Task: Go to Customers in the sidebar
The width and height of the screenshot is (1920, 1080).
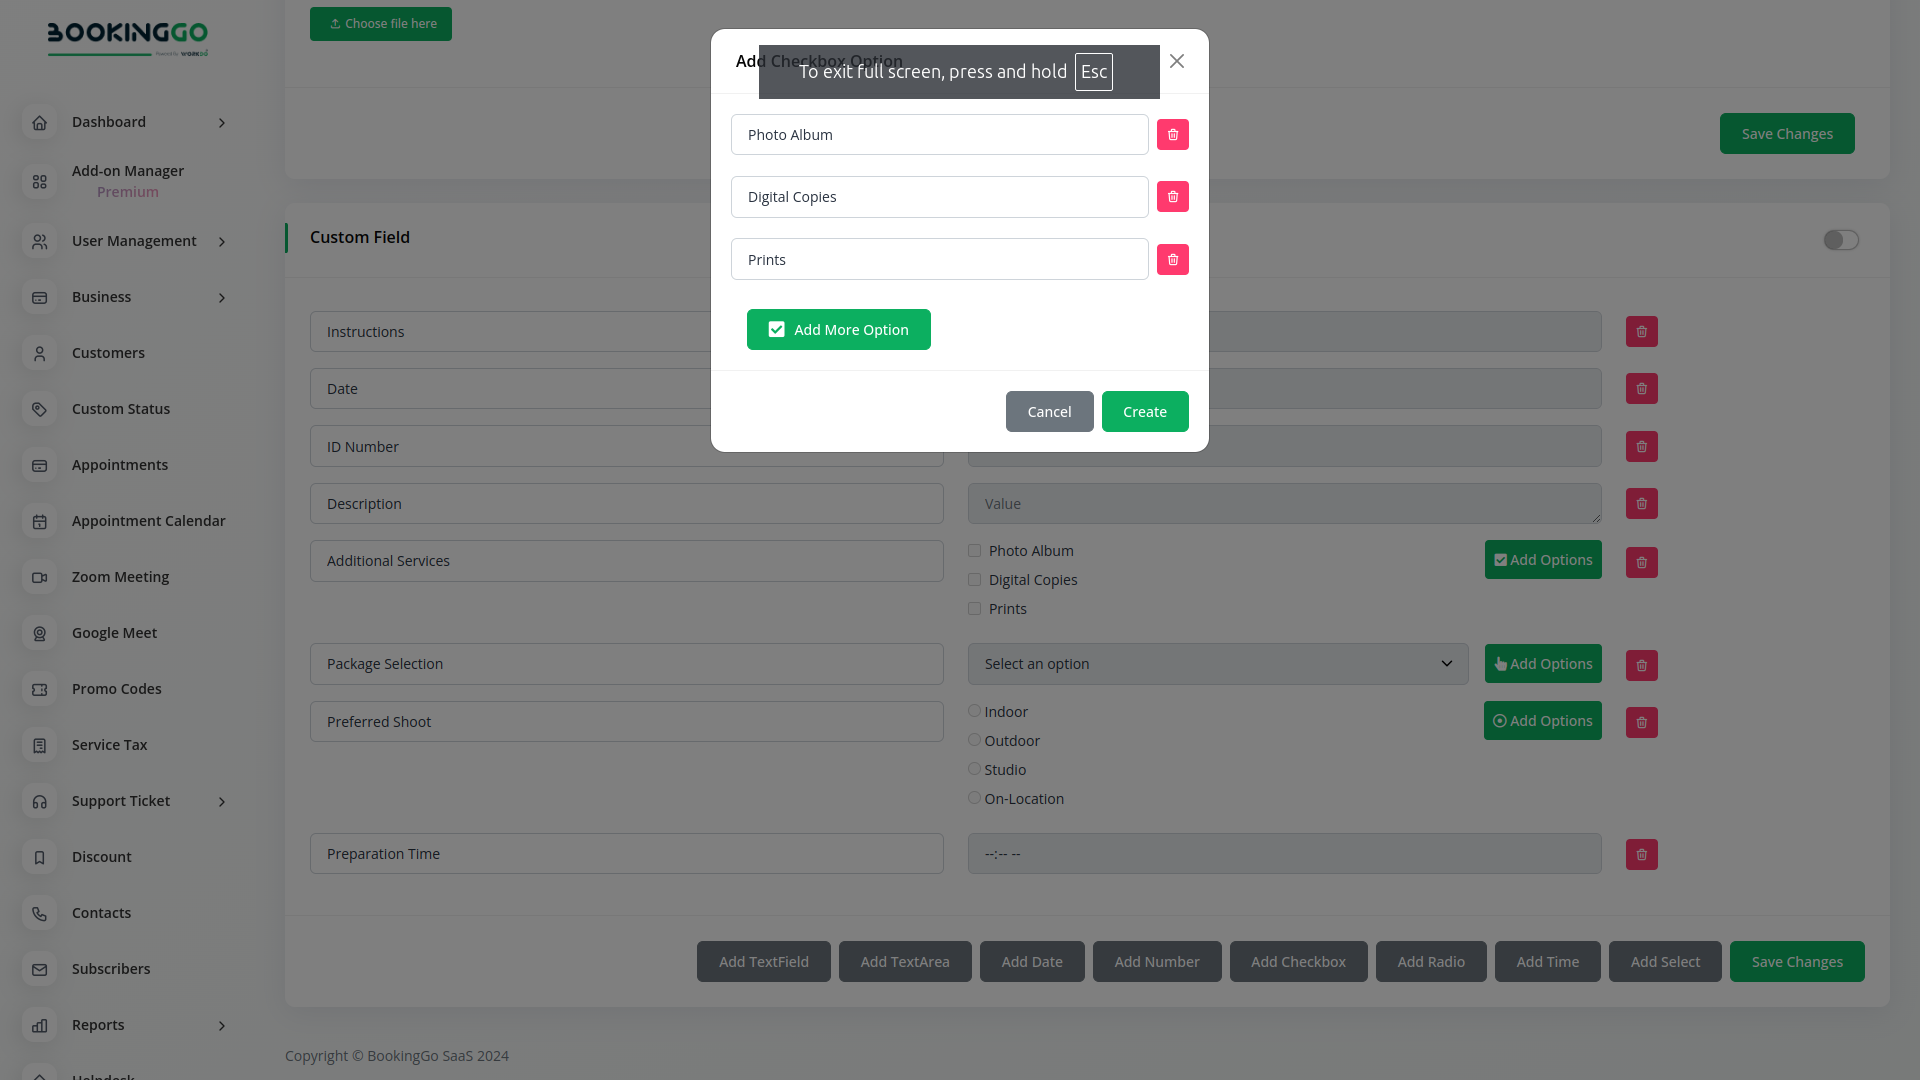Action: pyautogui.click(x=108, y=353)
